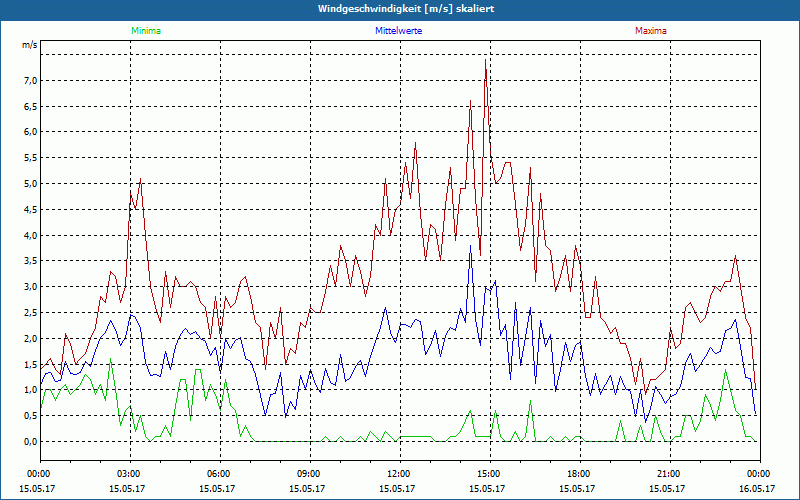The image size is (800, 500).
Task: Select the 7,0 y-axis value
Action: [x=31, y=81]
